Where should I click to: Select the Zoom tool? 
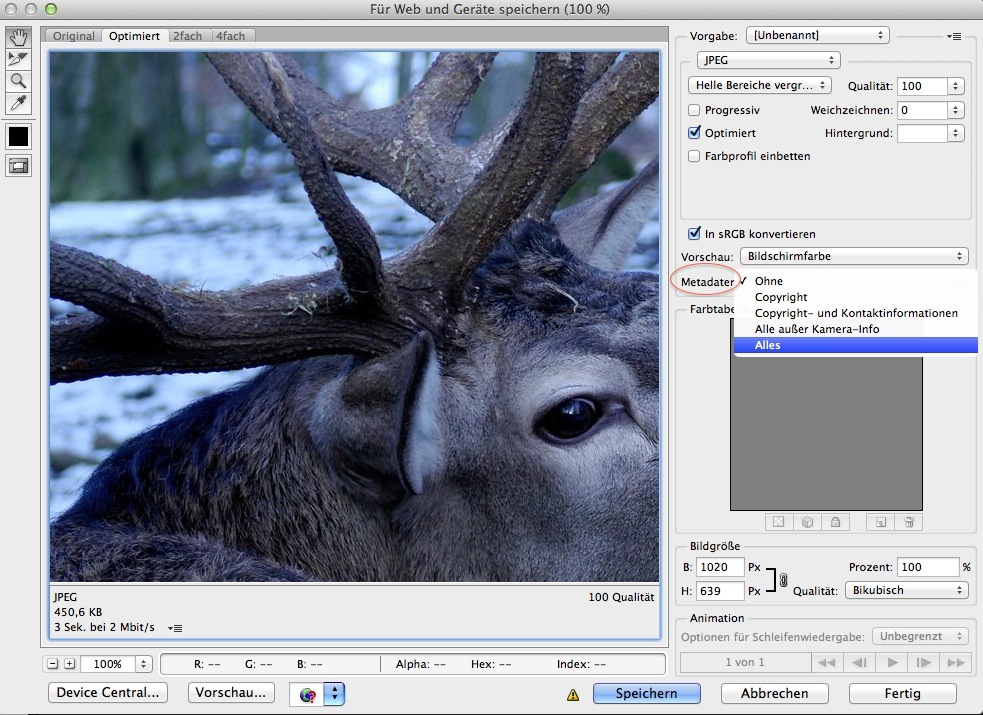18,81
